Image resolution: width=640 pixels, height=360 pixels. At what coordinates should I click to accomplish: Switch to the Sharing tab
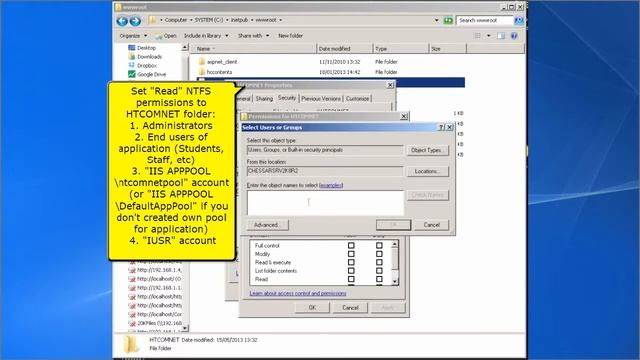coord(264,99)
